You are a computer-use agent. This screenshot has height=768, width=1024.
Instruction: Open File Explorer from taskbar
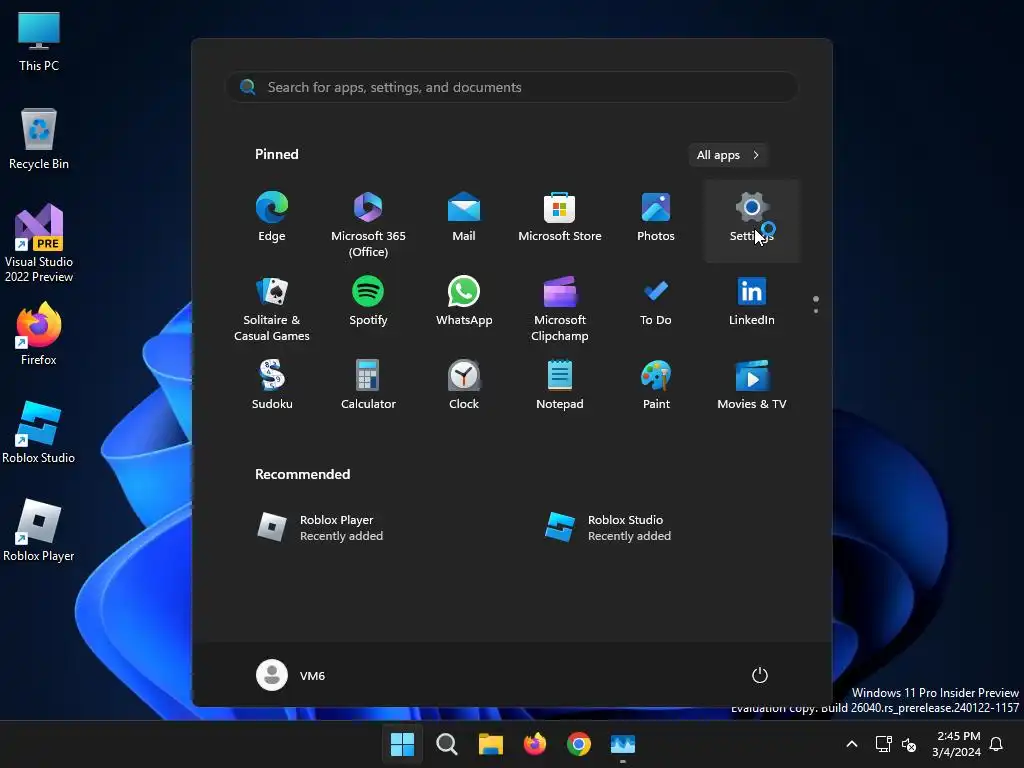(490, 744)
